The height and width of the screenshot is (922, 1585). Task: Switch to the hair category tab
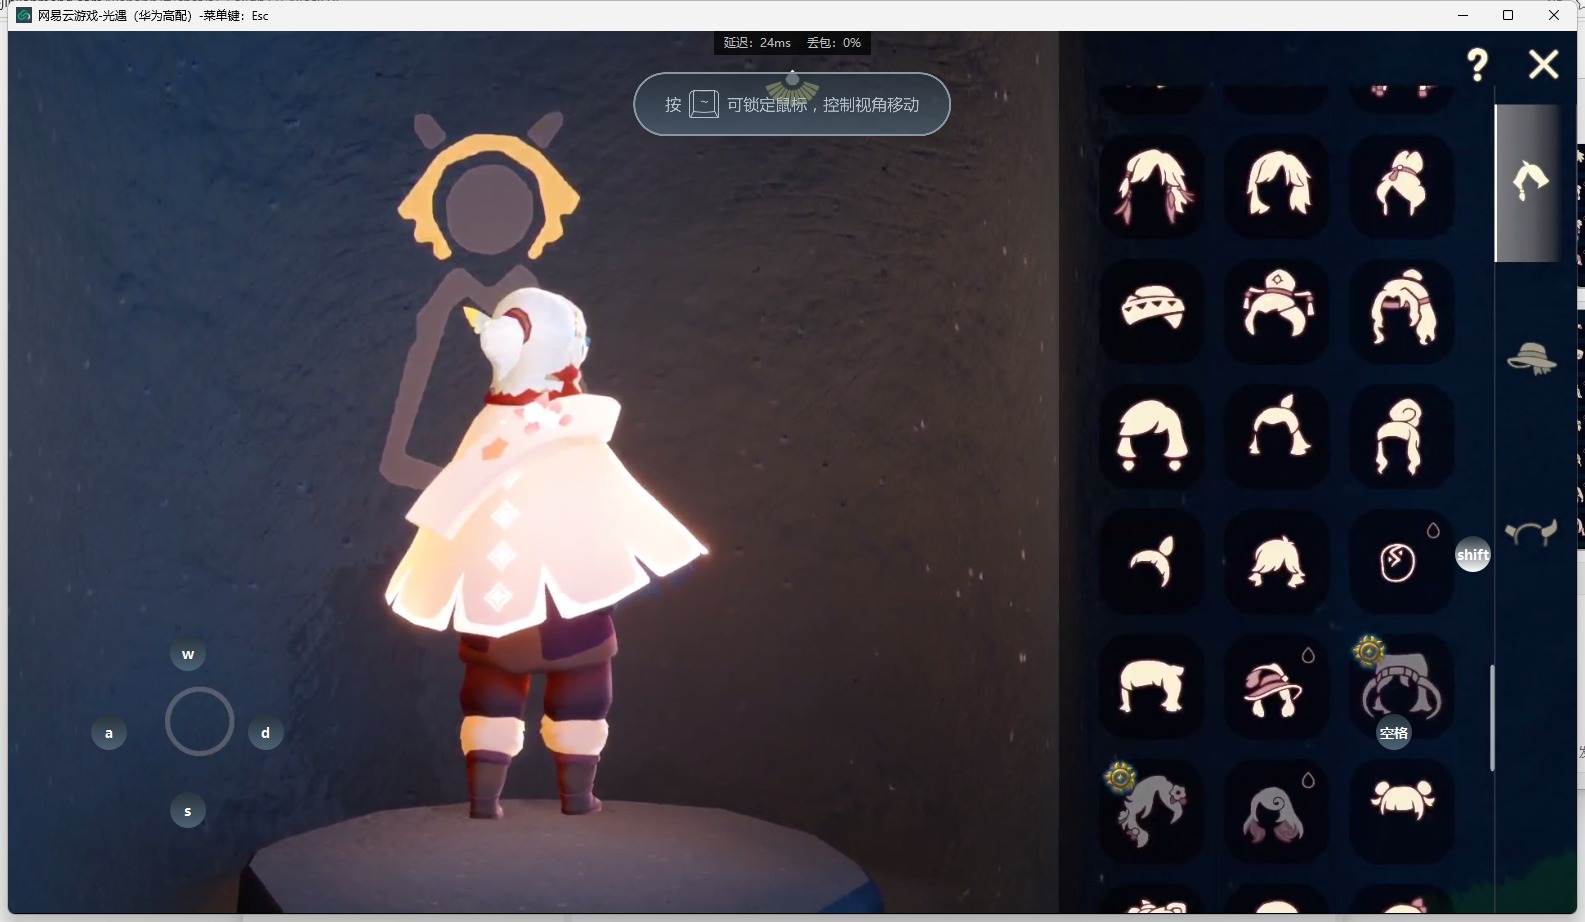click(x=1529, y=182)
